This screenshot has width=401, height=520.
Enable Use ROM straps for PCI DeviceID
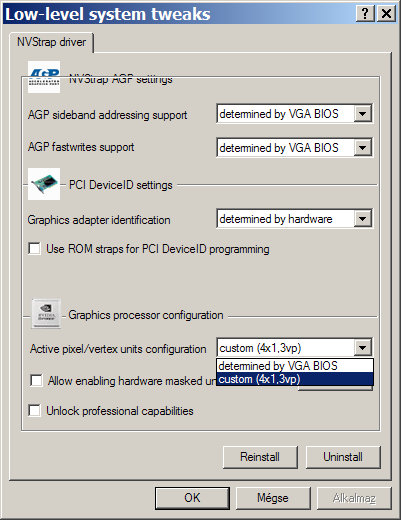tap(35, 249)
